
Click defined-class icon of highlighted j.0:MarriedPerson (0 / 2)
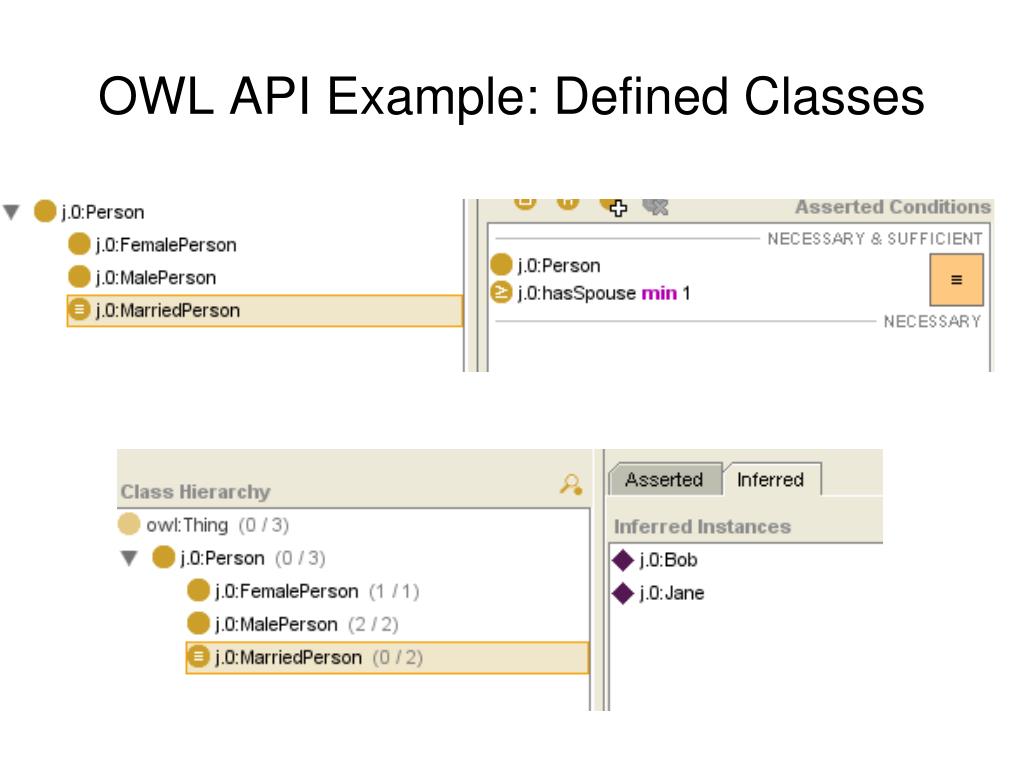click(199, 656)
